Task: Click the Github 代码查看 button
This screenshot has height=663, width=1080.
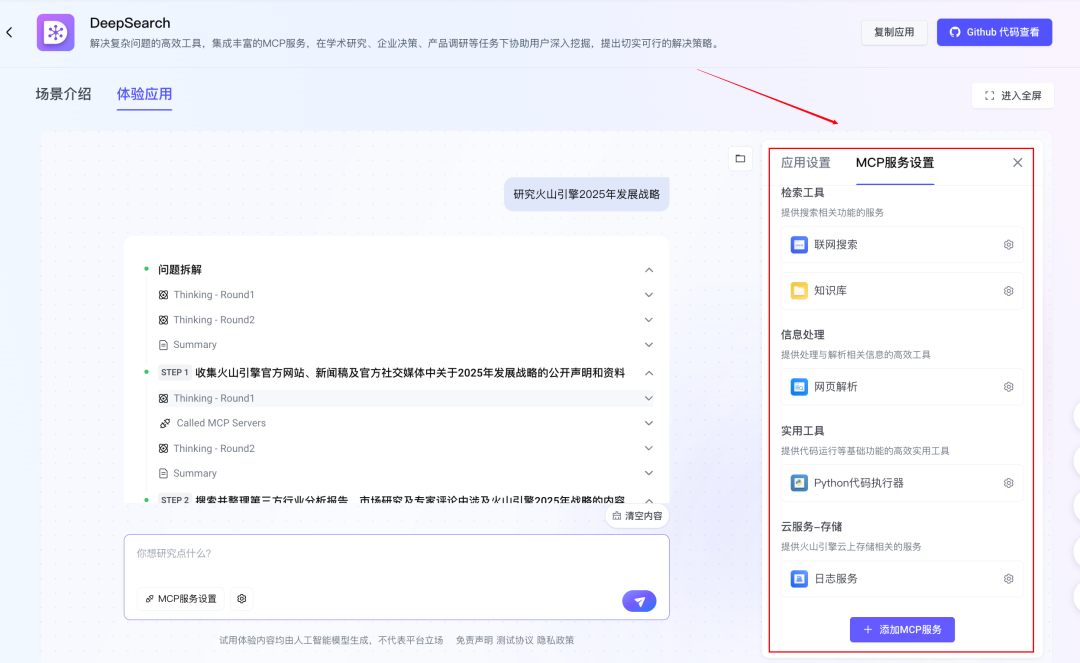Action: 994,32
